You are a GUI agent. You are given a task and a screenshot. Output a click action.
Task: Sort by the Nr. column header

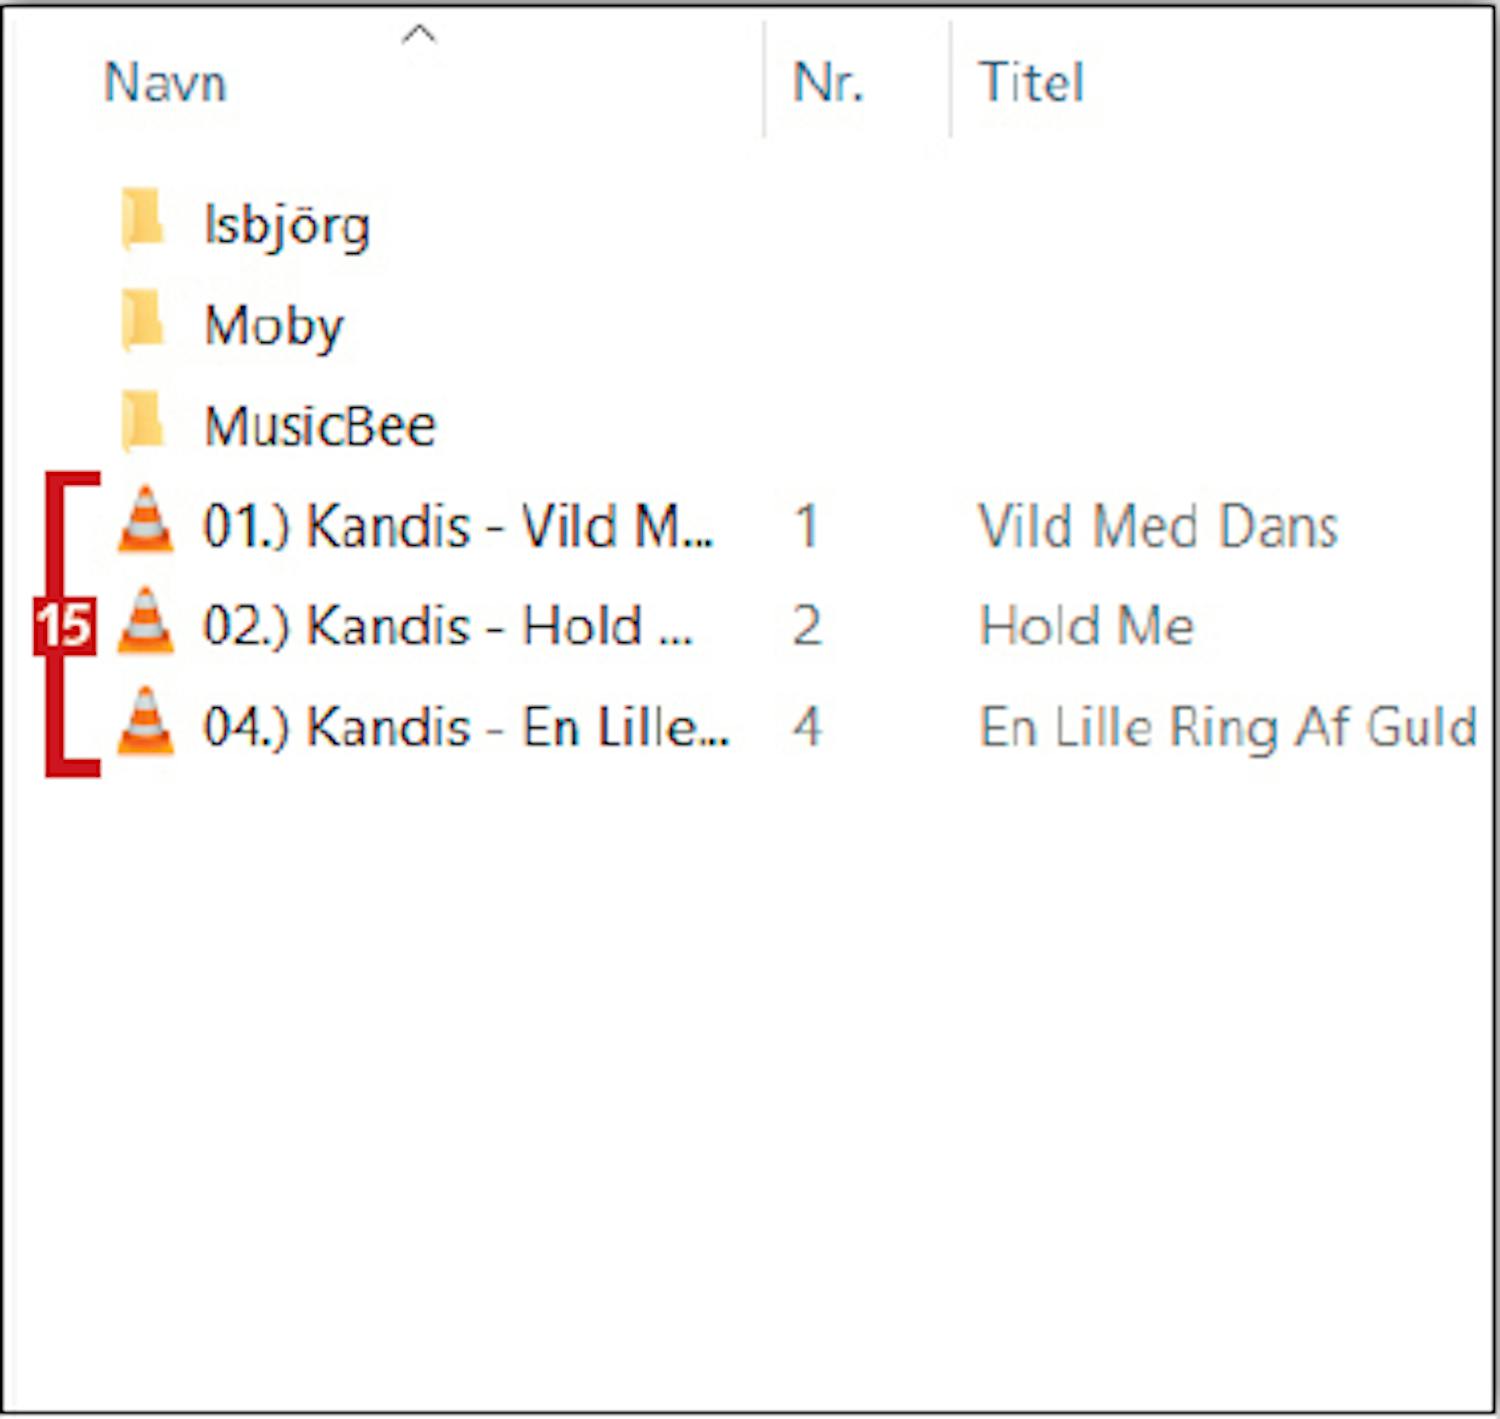(827, 82)
